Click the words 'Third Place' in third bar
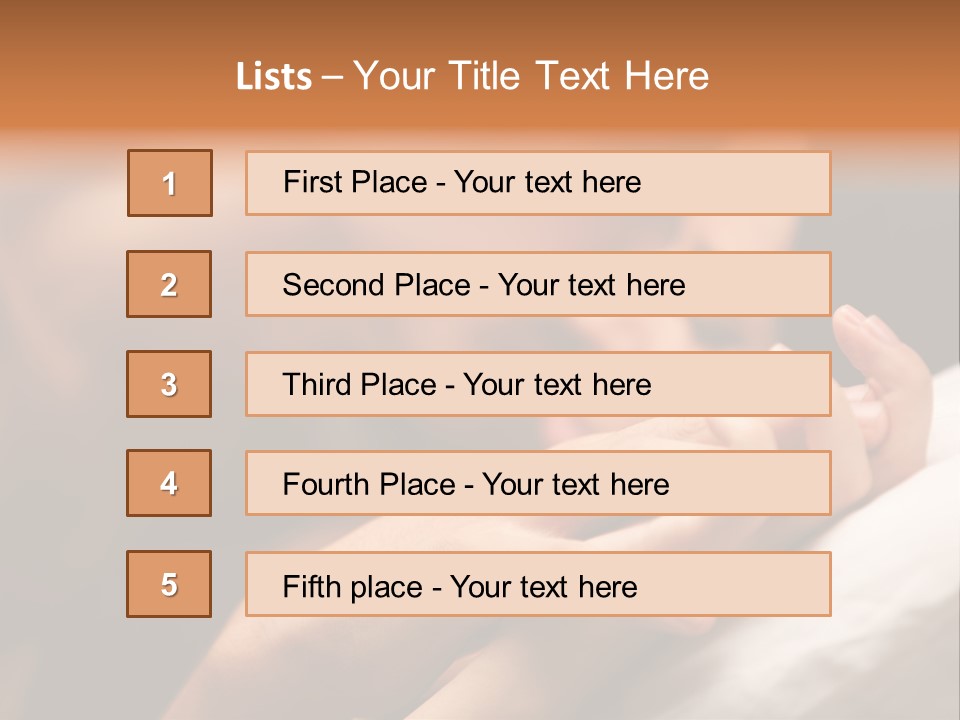Image resolution: width=960 pixels, height=720 pixels. tap(359, 384)
